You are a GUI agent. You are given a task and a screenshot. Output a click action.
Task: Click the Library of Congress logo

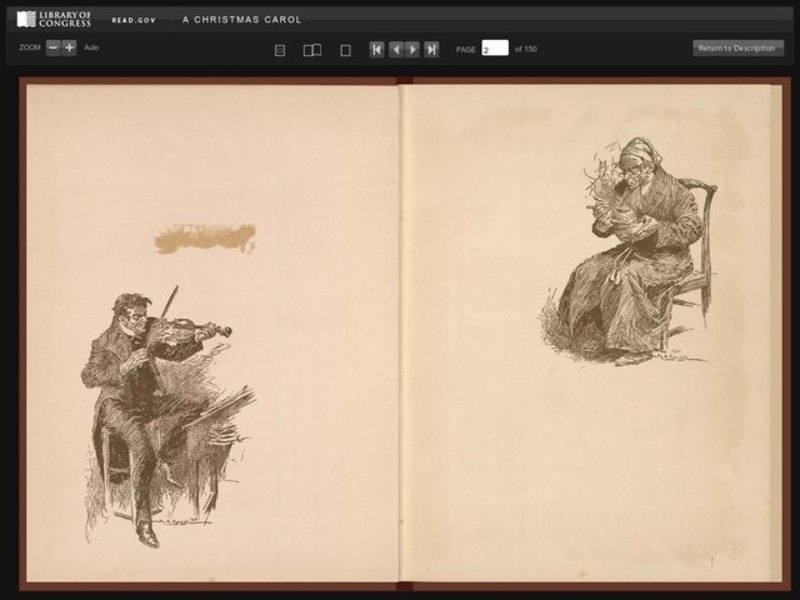[x=55, y=17]
